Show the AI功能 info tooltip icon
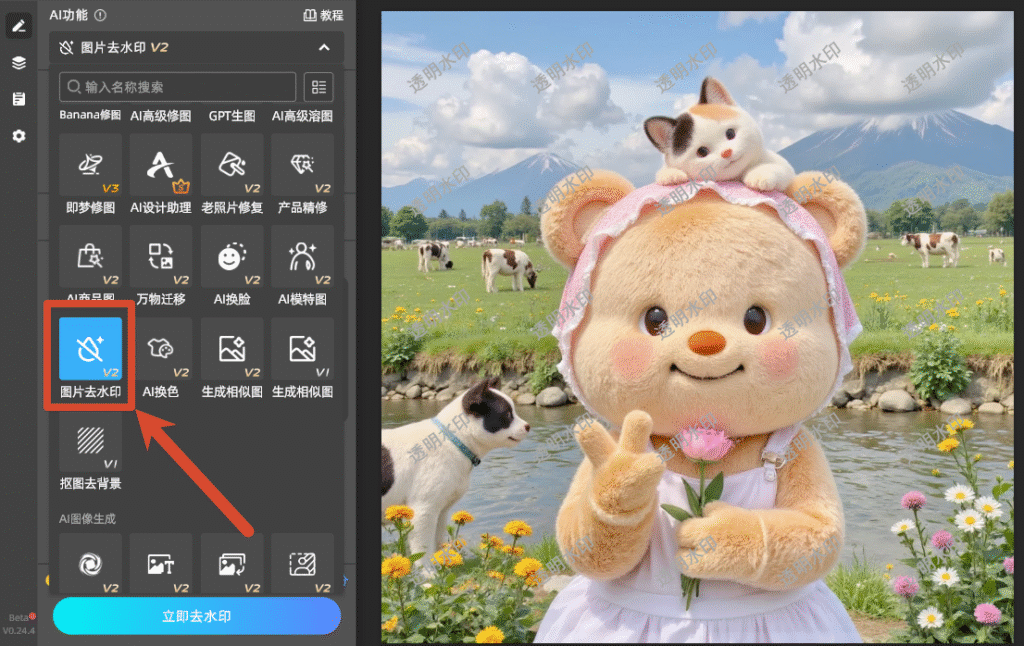Image resolution: width=1024 pixels, height=646 pixels. [x=100, y=15]
